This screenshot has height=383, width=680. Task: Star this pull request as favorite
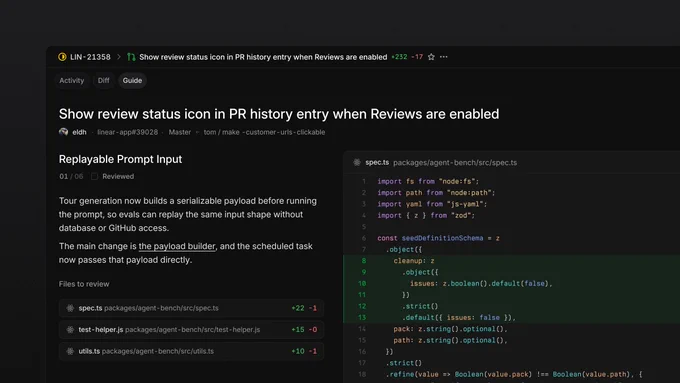pos(431,57)
